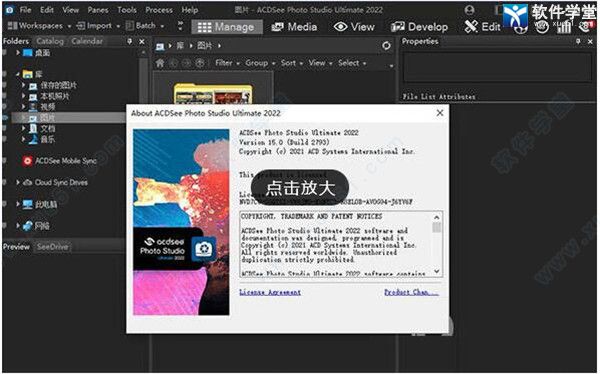Close the About ACDSee Photo Studio dialog
The height and width of the screenshot is (374, 600).
click(x=440, y=113)
